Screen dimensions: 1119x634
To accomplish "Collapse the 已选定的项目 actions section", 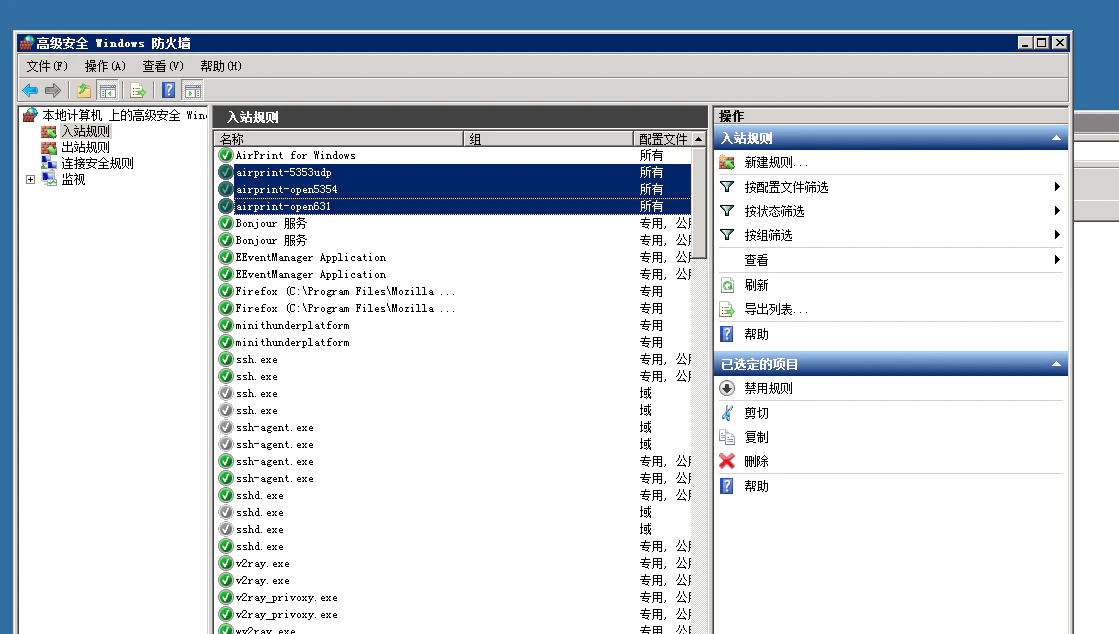I will pyautogui.click(x=1056, y=365).
